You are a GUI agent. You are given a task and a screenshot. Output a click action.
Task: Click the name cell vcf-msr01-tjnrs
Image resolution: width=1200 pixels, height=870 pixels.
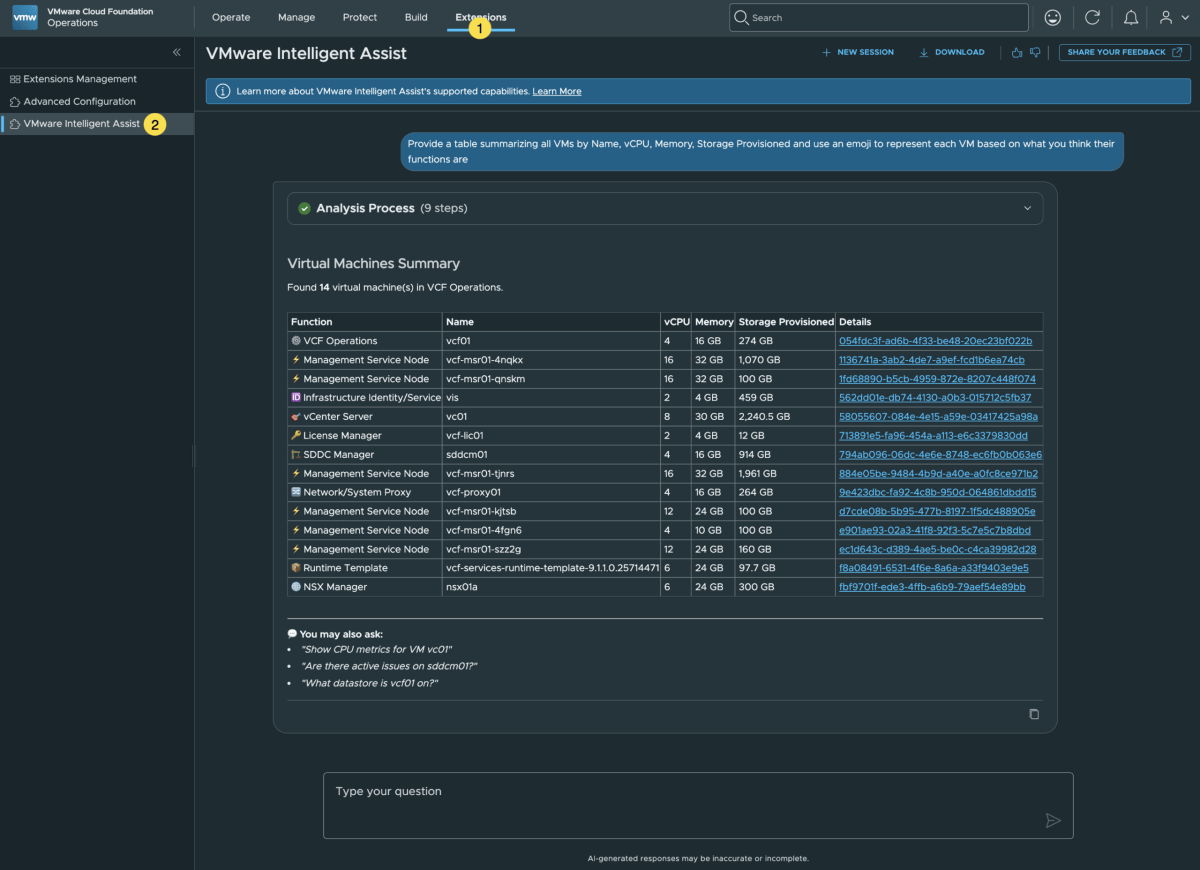[551, 473]
